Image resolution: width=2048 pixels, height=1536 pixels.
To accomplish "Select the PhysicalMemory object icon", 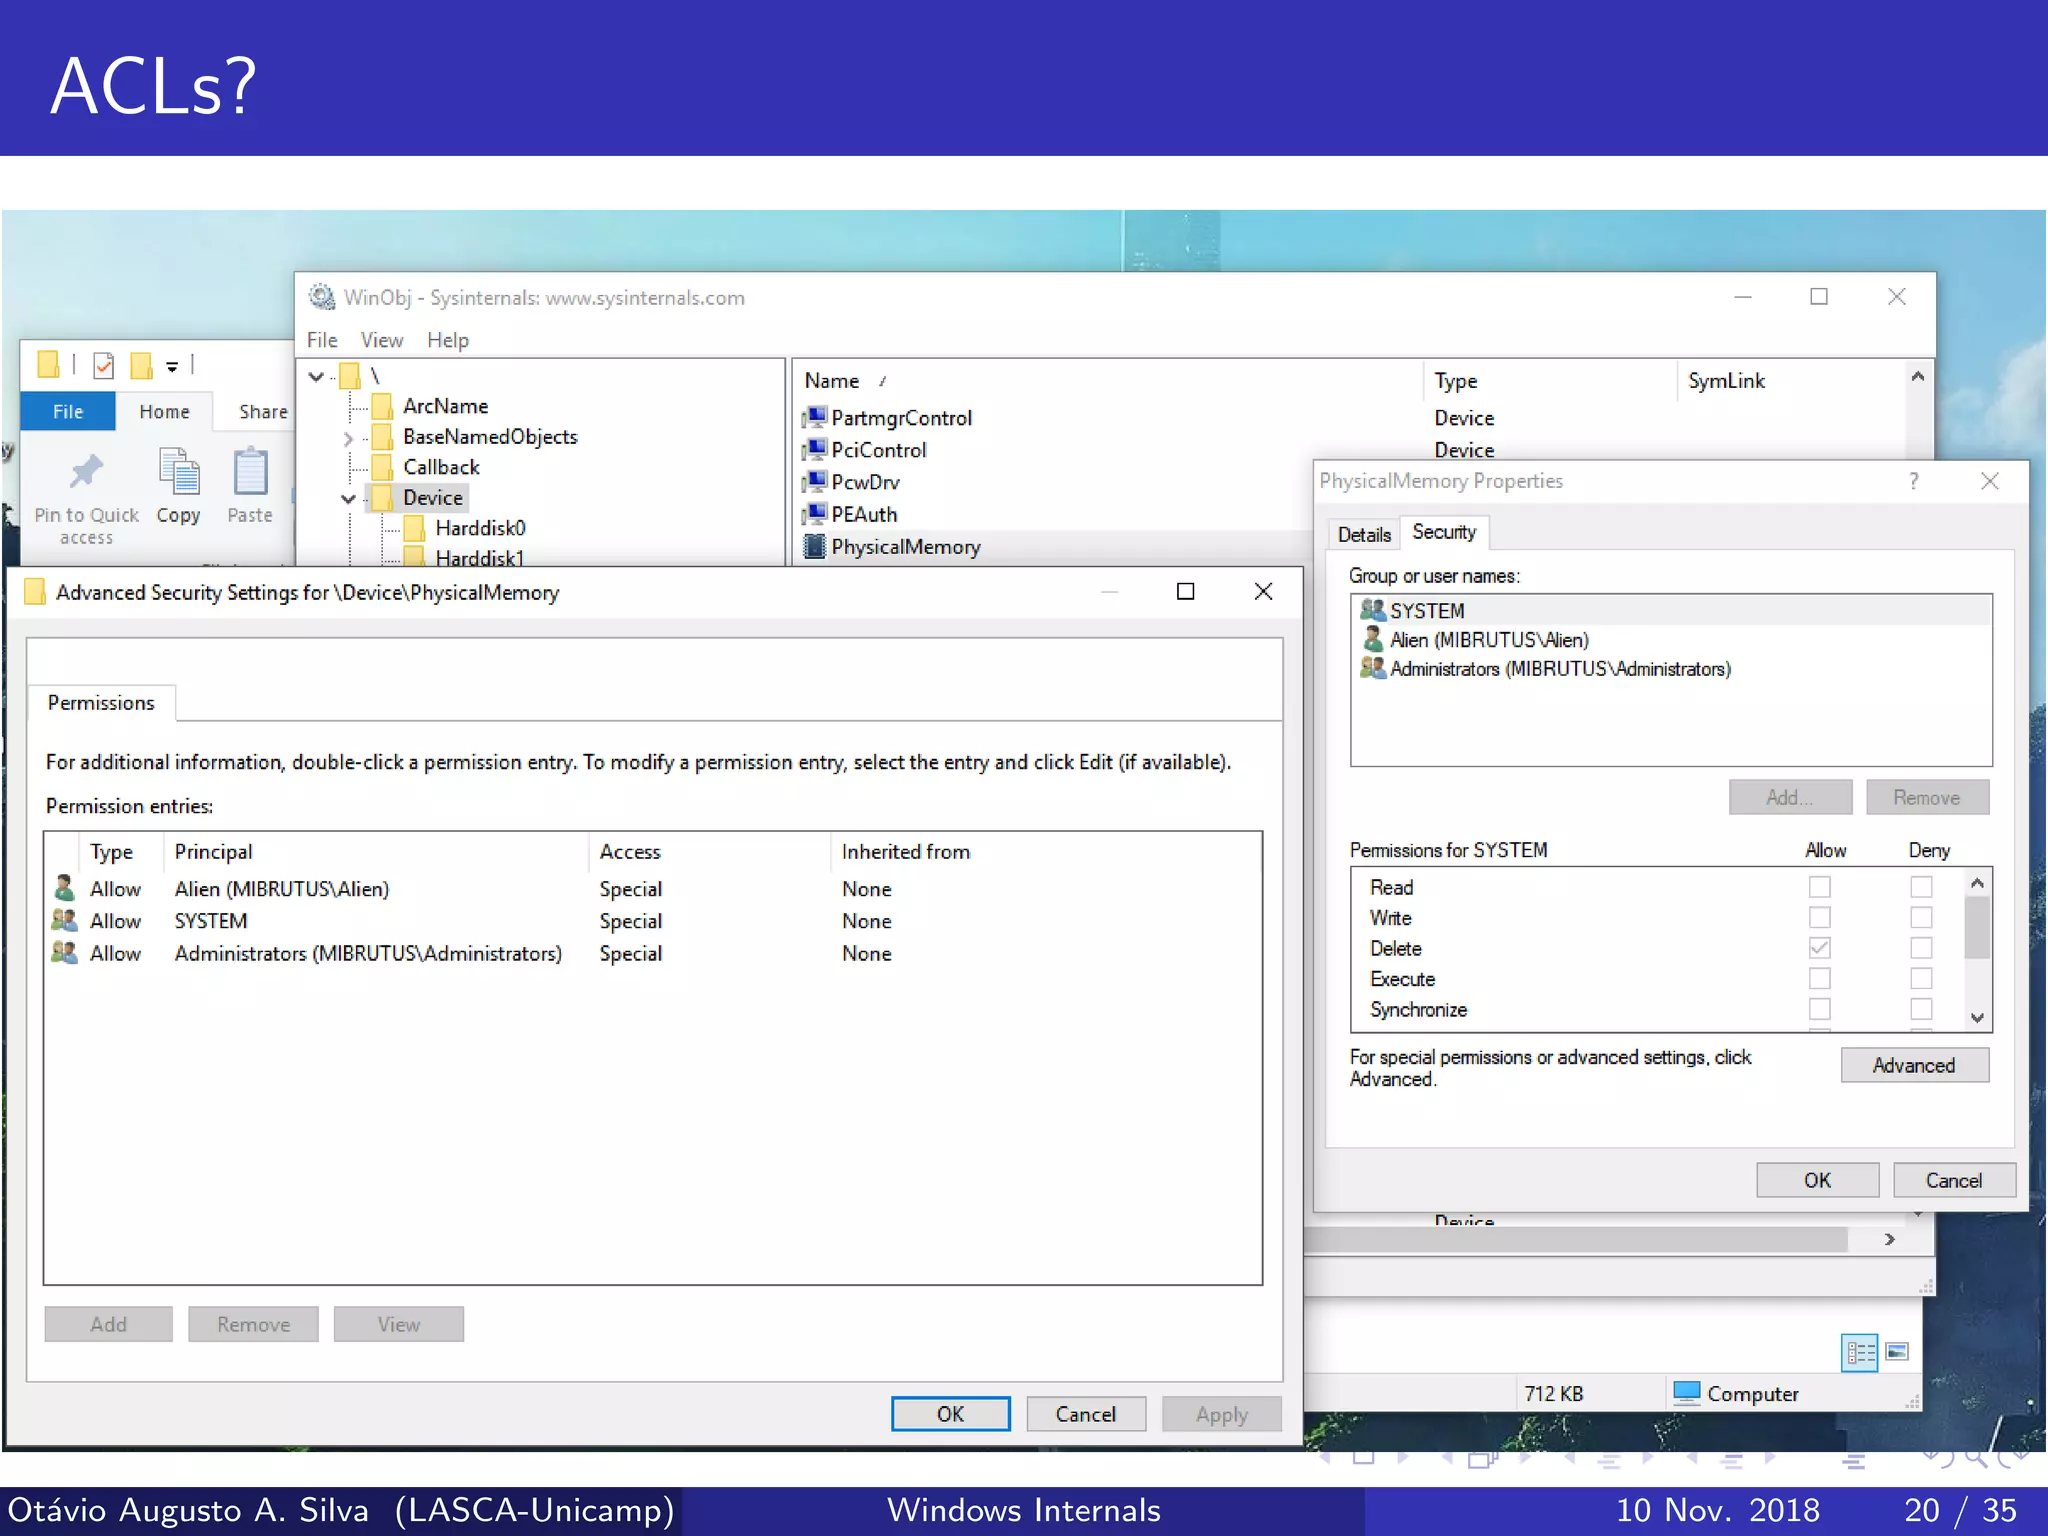I will click(x=815, y=547).
